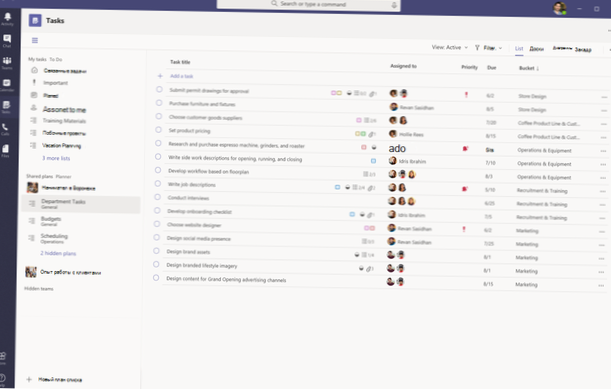Switch to the last tab after Charts
Image resolution: width=611 pixels, height=389 pixels.
pos(583,50)
